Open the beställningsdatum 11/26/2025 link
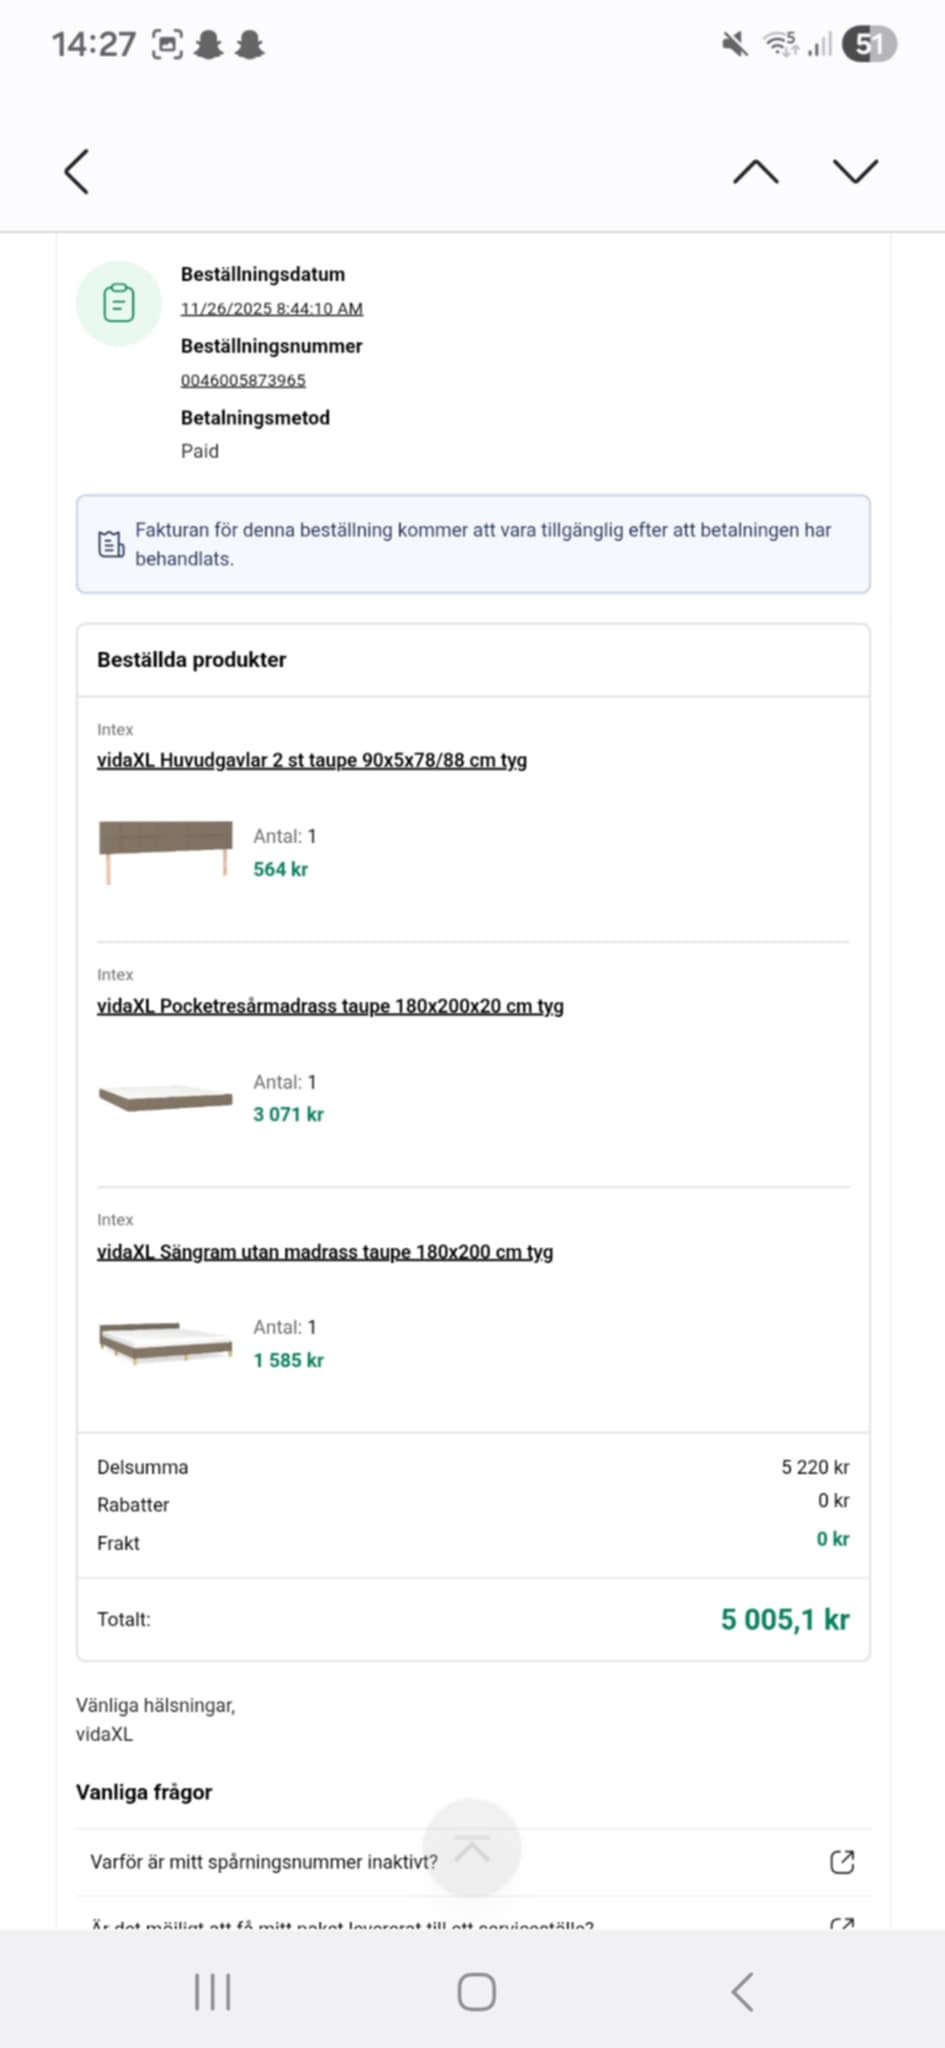Image resolution: width=945 pixels, height=2048 pixels. click(x=272, y=309)
